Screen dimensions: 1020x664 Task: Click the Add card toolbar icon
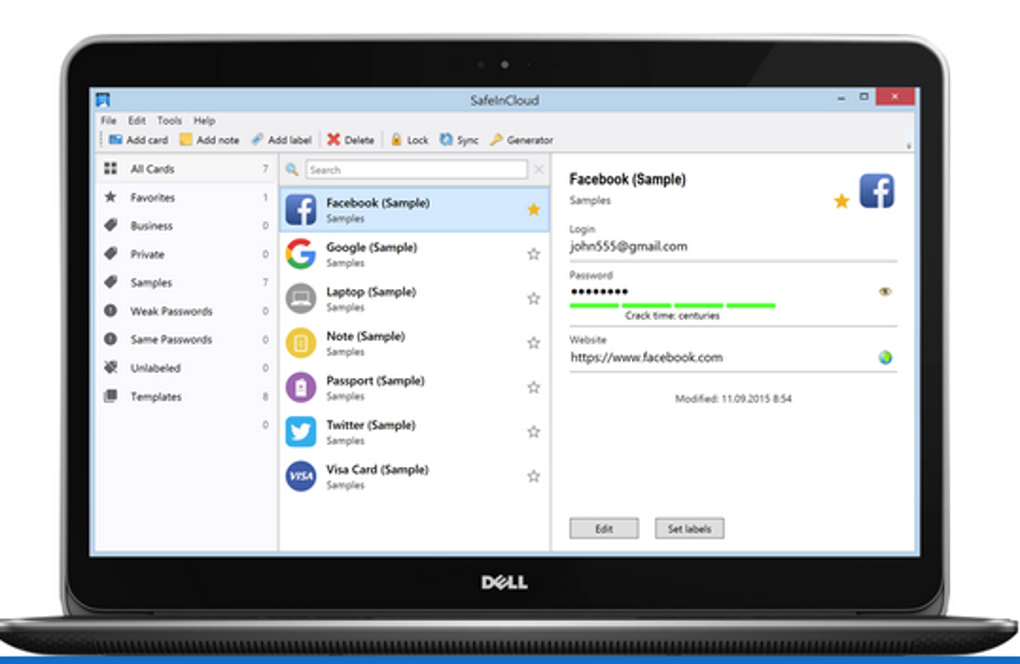pyautogui.click(x=116, y=140)
